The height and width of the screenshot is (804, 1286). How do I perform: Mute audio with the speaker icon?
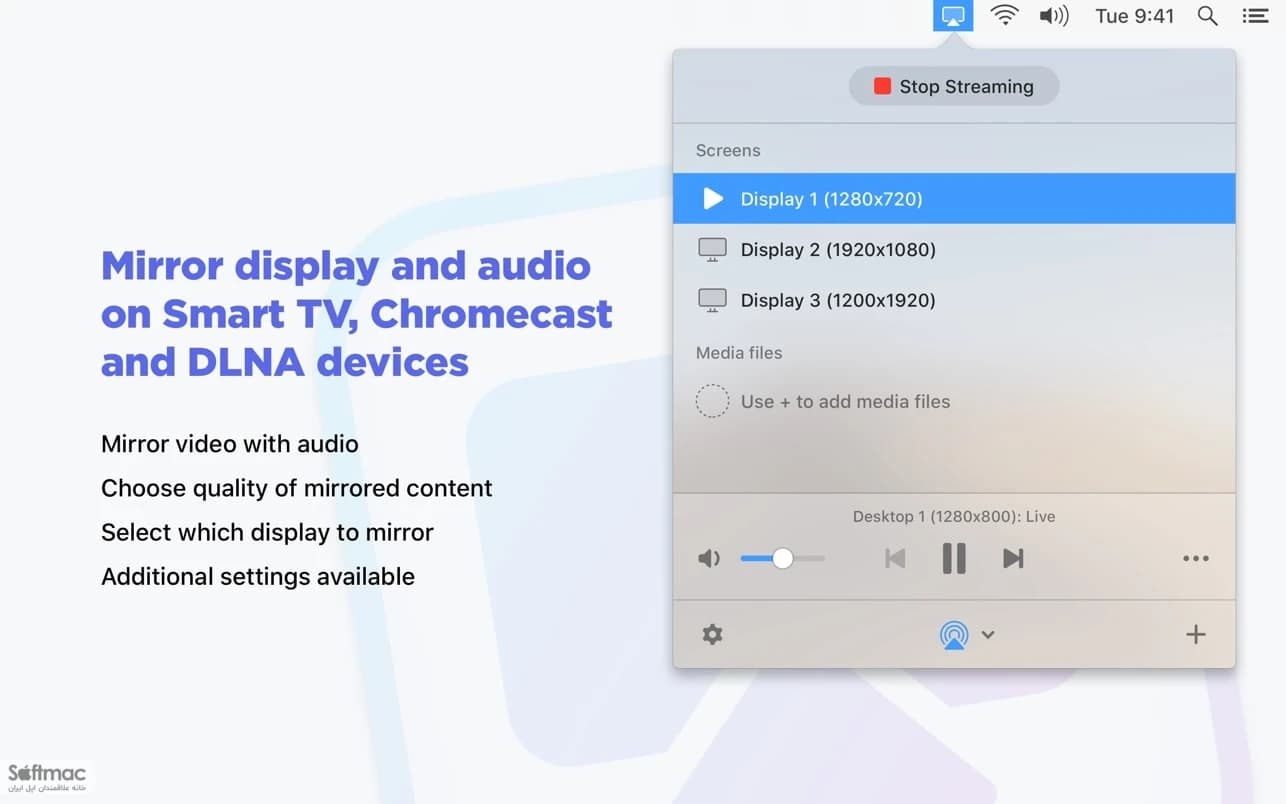coord(708,558)
